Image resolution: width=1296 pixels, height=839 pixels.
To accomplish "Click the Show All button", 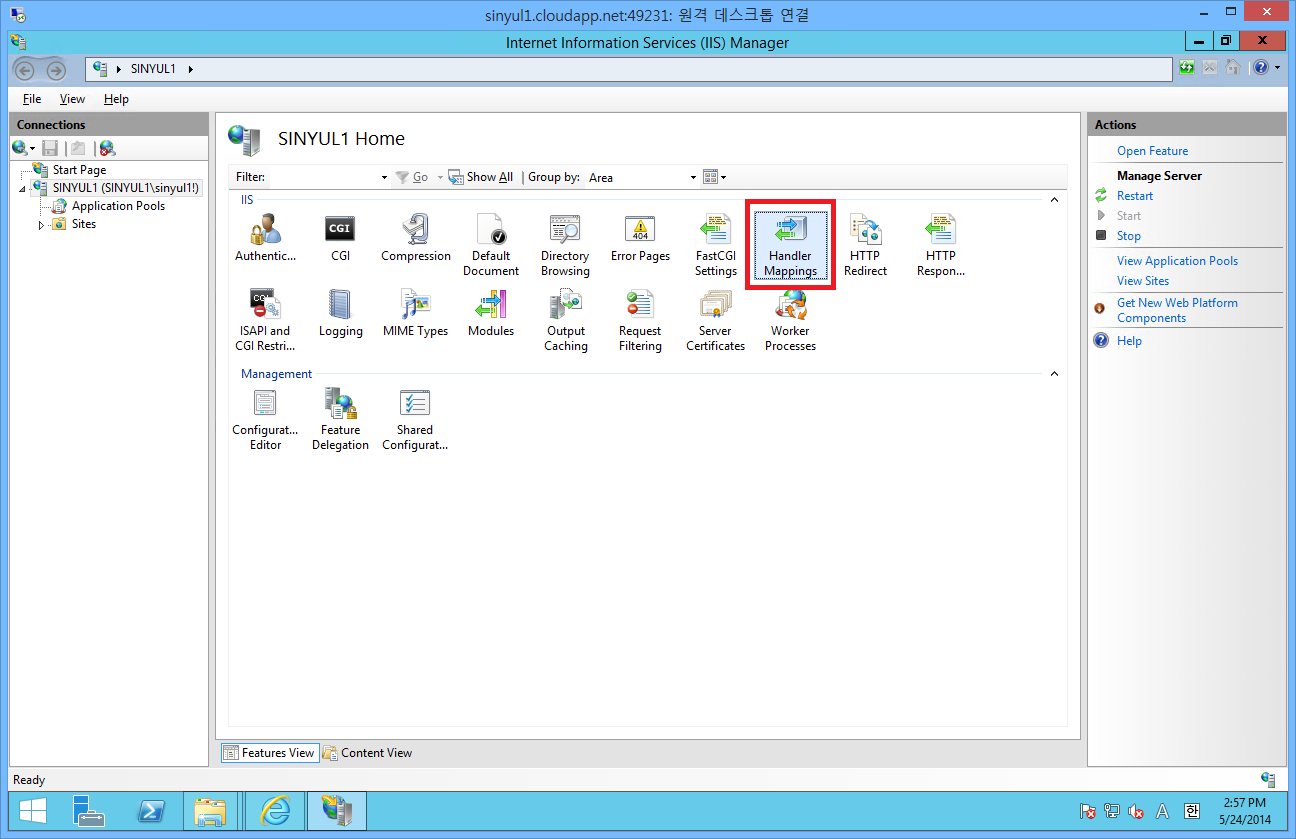I will click(481, 177).
